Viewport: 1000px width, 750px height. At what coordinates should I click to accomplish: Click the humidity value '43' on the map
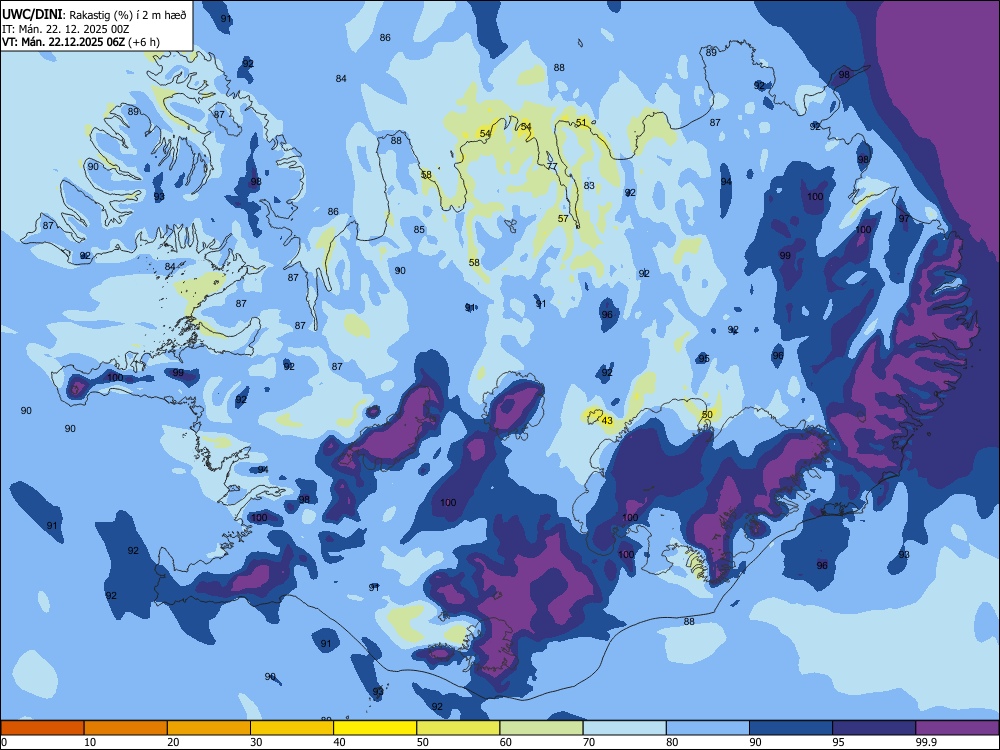[607, 420]
